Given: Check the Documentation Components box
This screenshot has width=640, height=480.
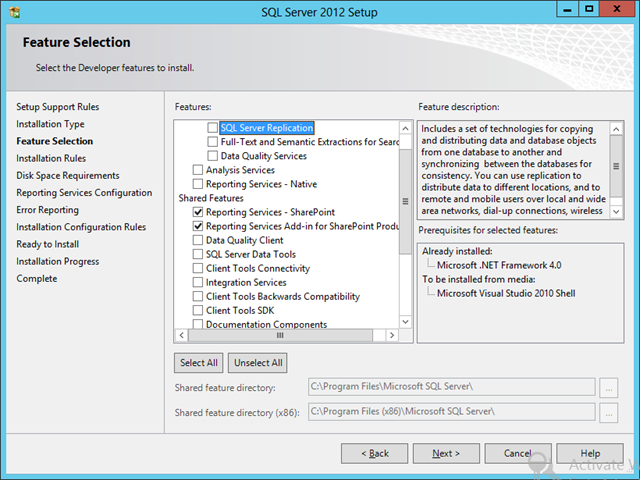Looking at the screenshot, I should point(198,324).
